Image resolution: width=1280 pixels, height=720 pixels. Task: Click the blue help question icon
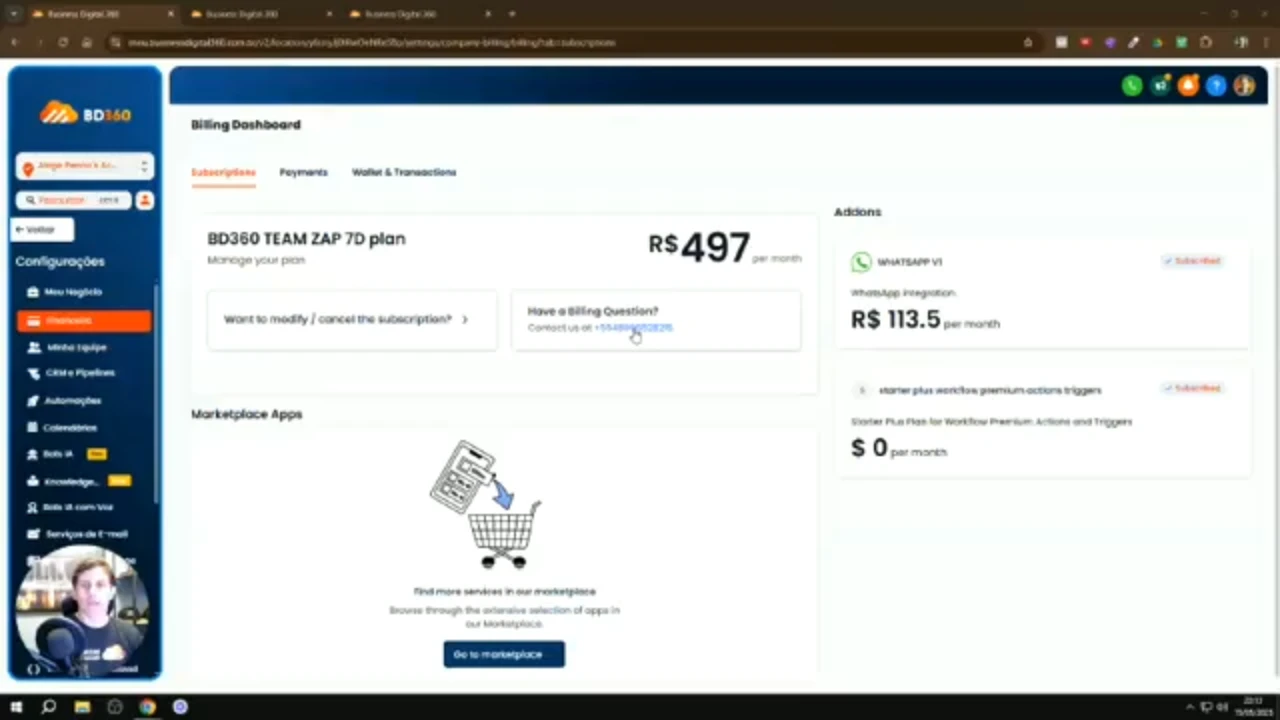[x=1216, y=86]
